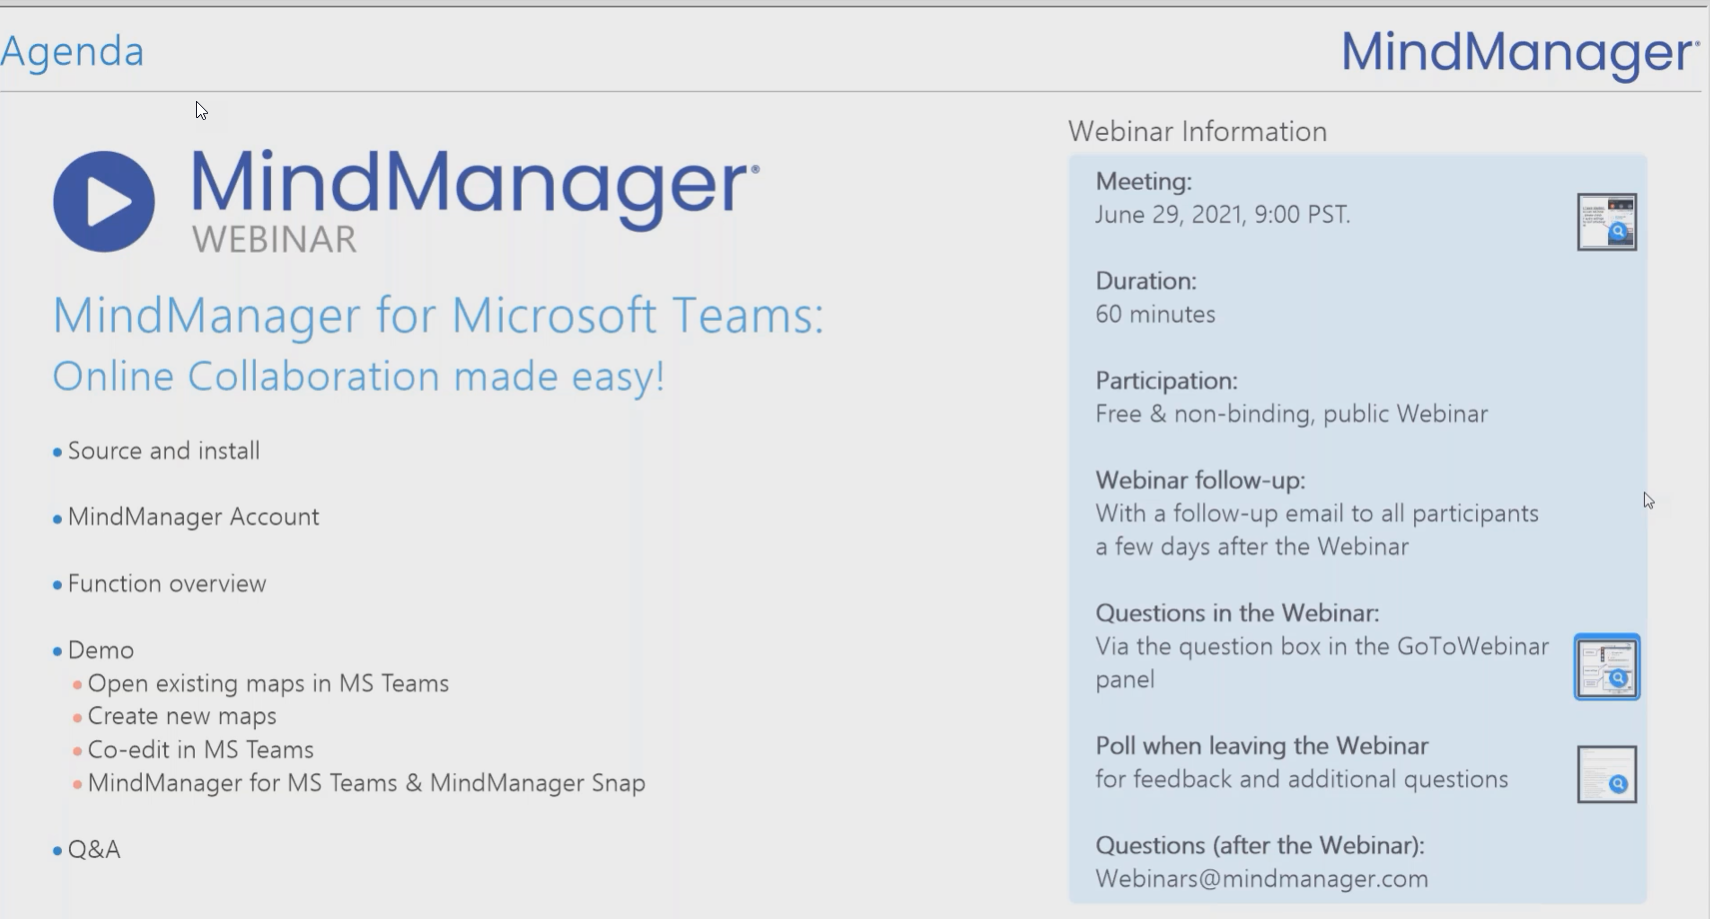Select the Function overview bullet

(x=167, y=584)
